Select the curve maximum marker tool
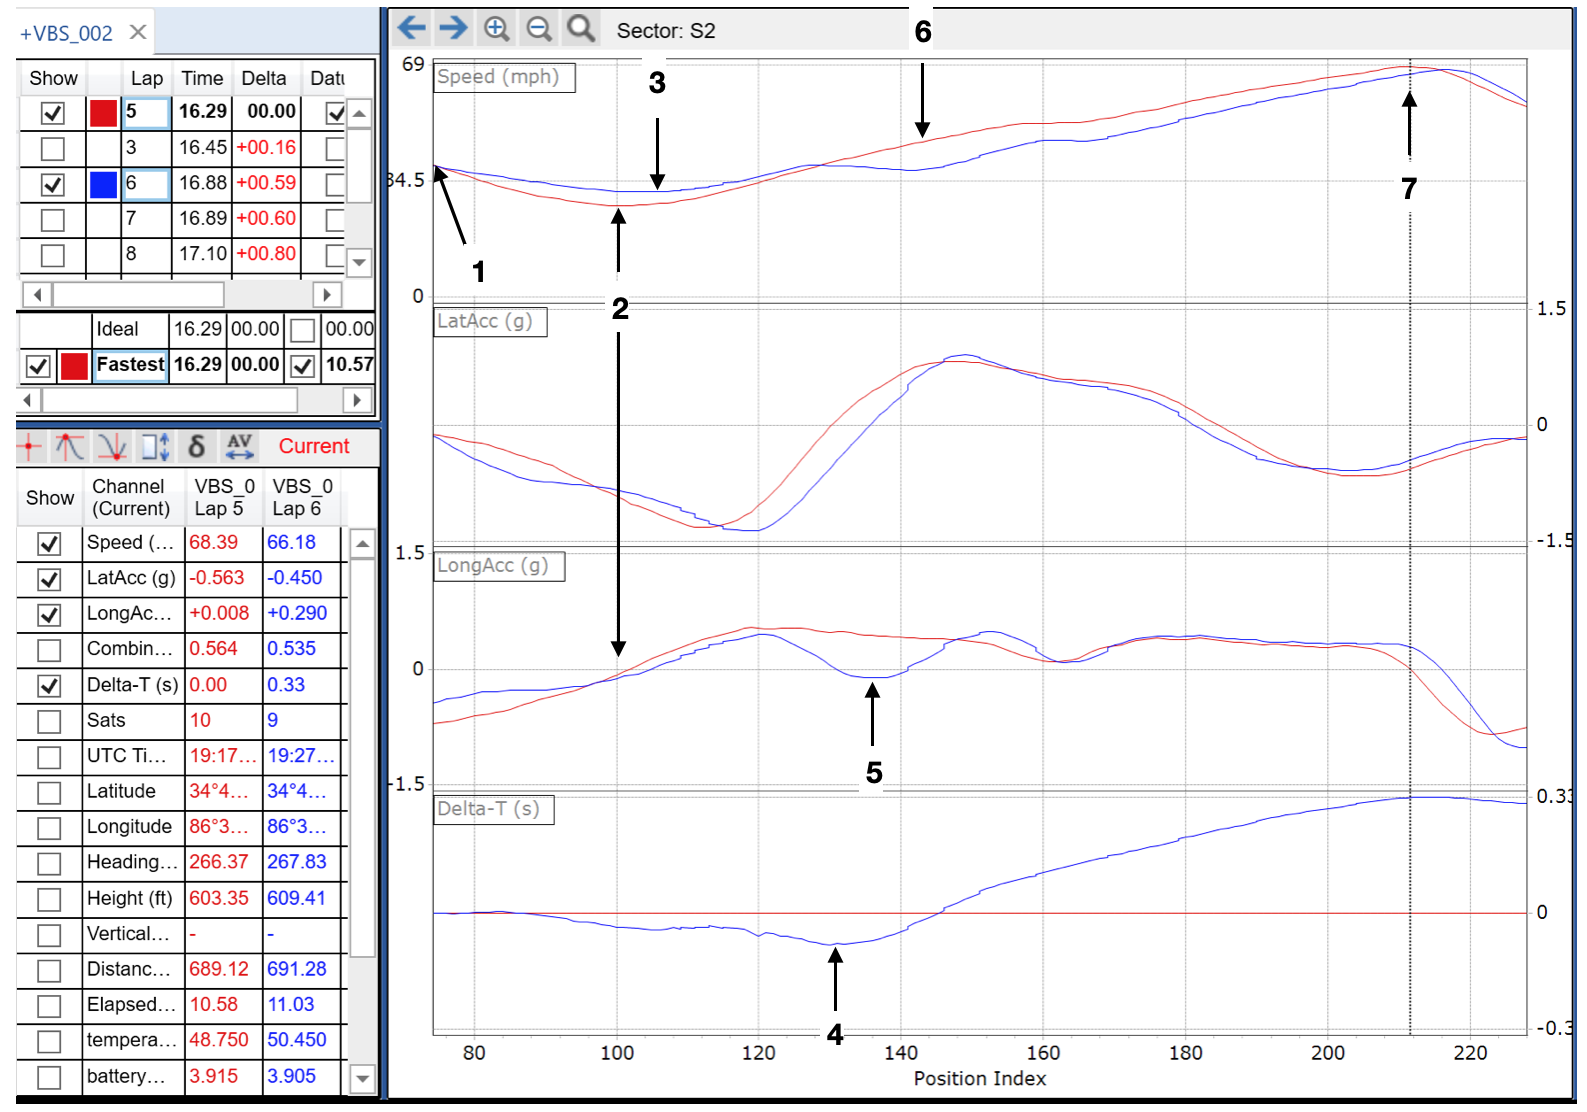 [x=69, y=446]
